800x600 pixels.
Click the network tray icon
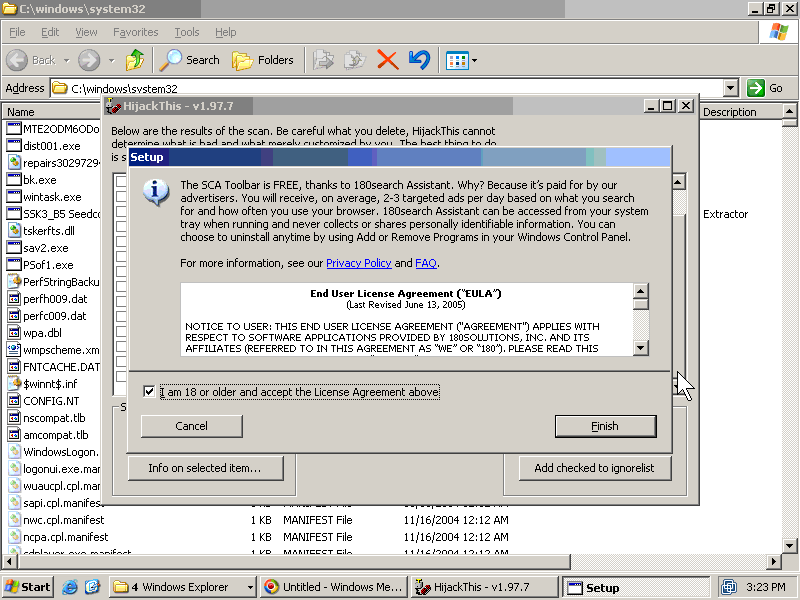point(729,587)
